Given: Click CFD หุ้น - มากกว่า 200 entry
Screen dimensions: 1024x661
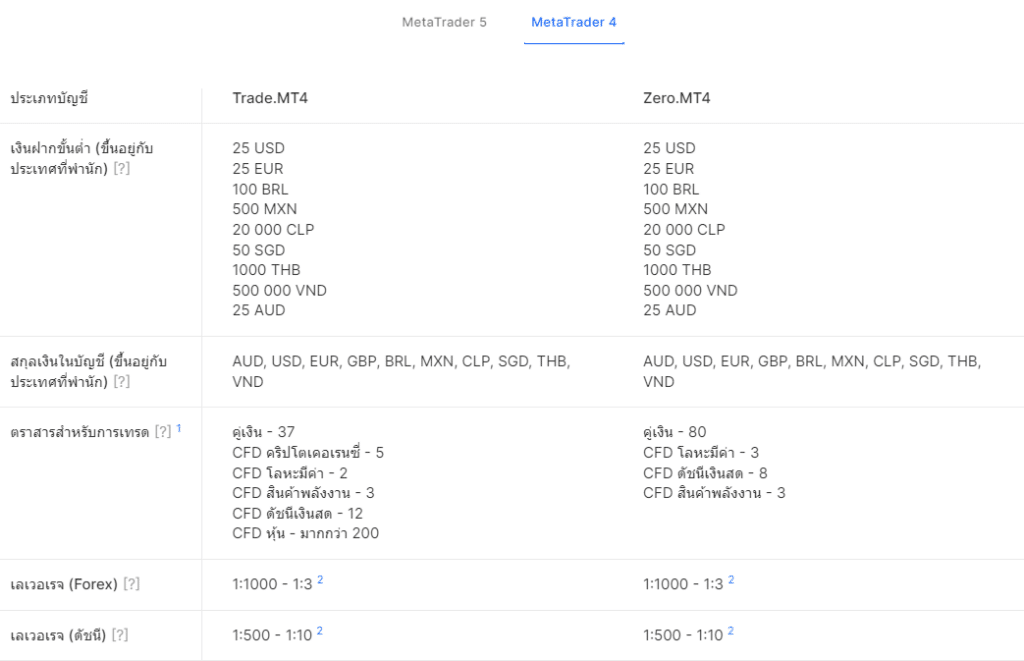Looking at the screenshot, I should [x=306, y=533].
